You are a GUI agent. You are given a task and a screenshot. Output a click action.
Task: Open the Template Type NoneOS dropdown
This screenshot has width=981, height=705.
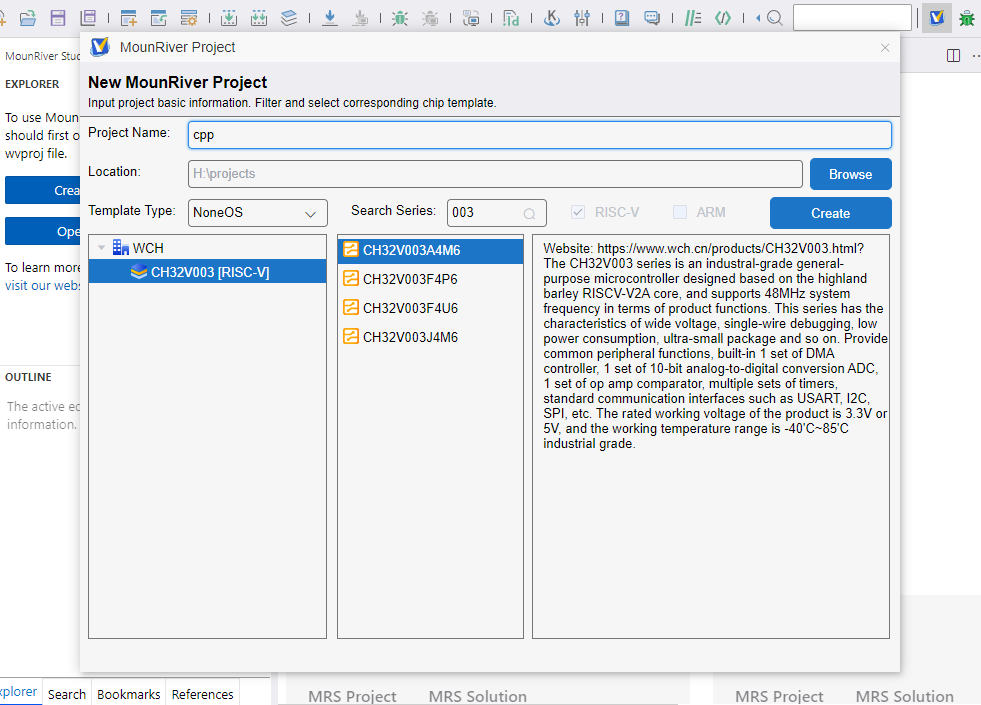point(257,213)
